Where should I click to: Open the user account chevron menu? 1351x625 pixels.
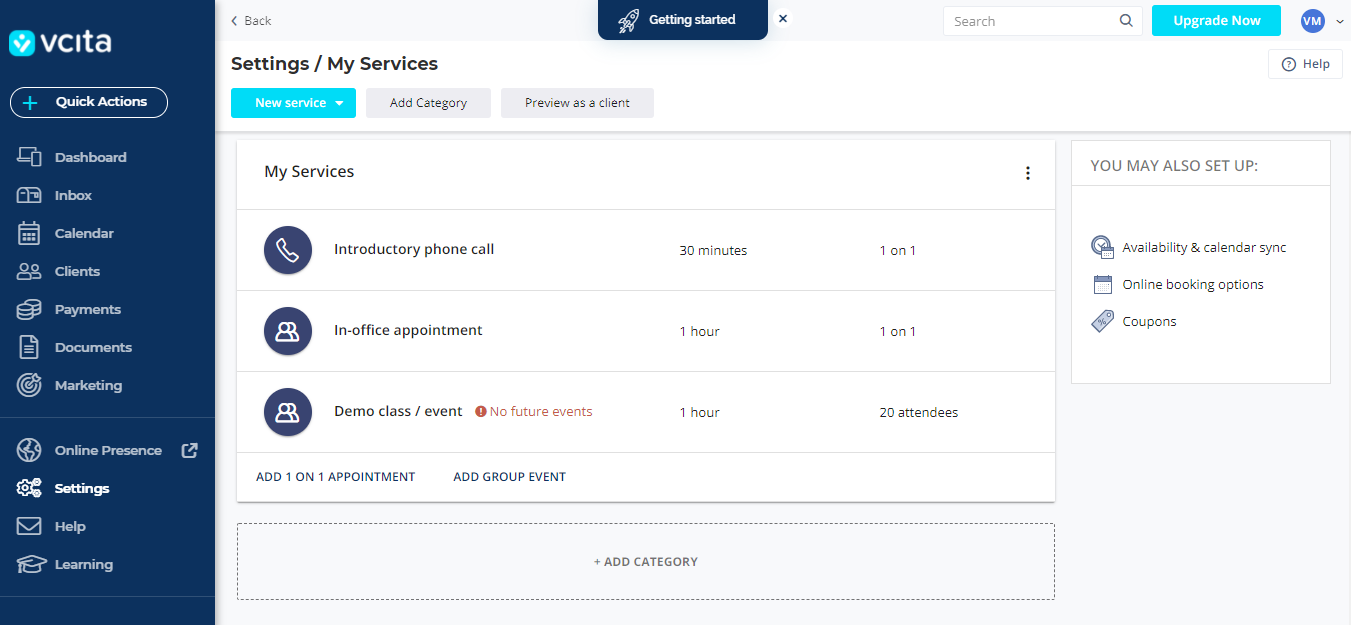[1340, 20]
